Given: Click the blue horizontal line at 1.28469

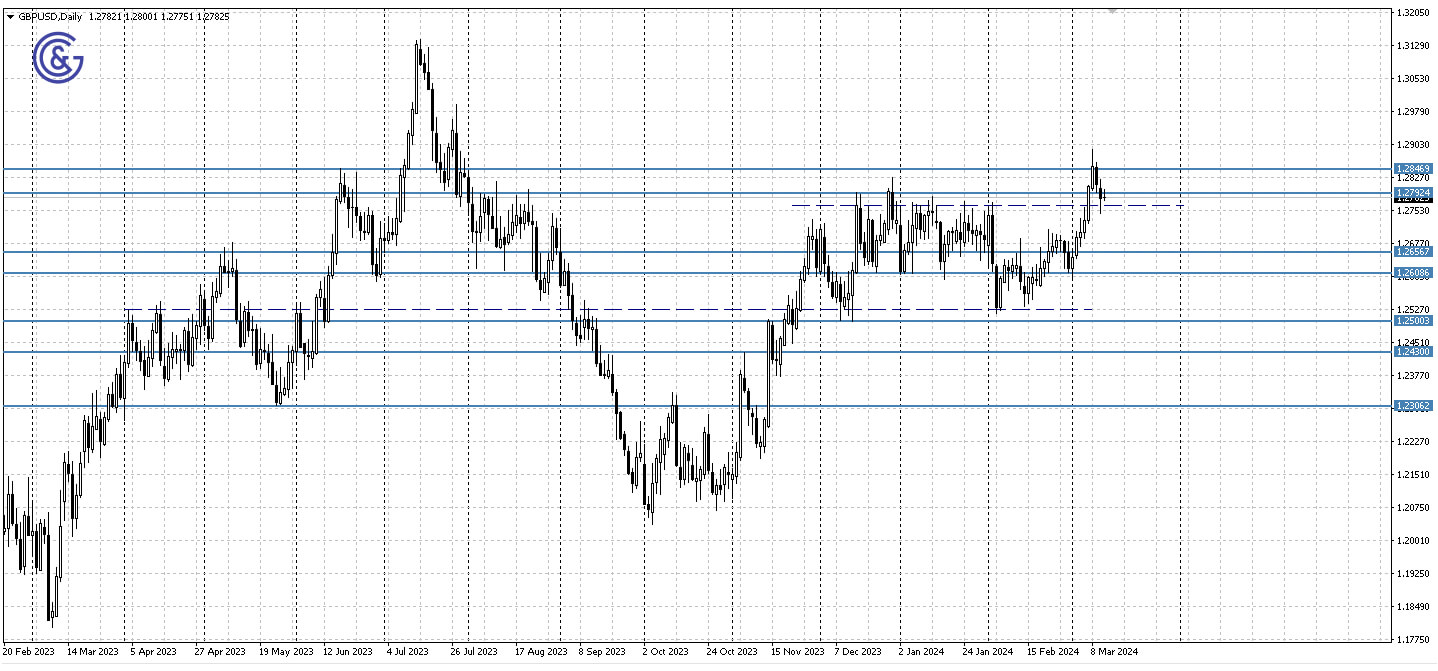Looking at the screenshot, I should tap(700, 168).
